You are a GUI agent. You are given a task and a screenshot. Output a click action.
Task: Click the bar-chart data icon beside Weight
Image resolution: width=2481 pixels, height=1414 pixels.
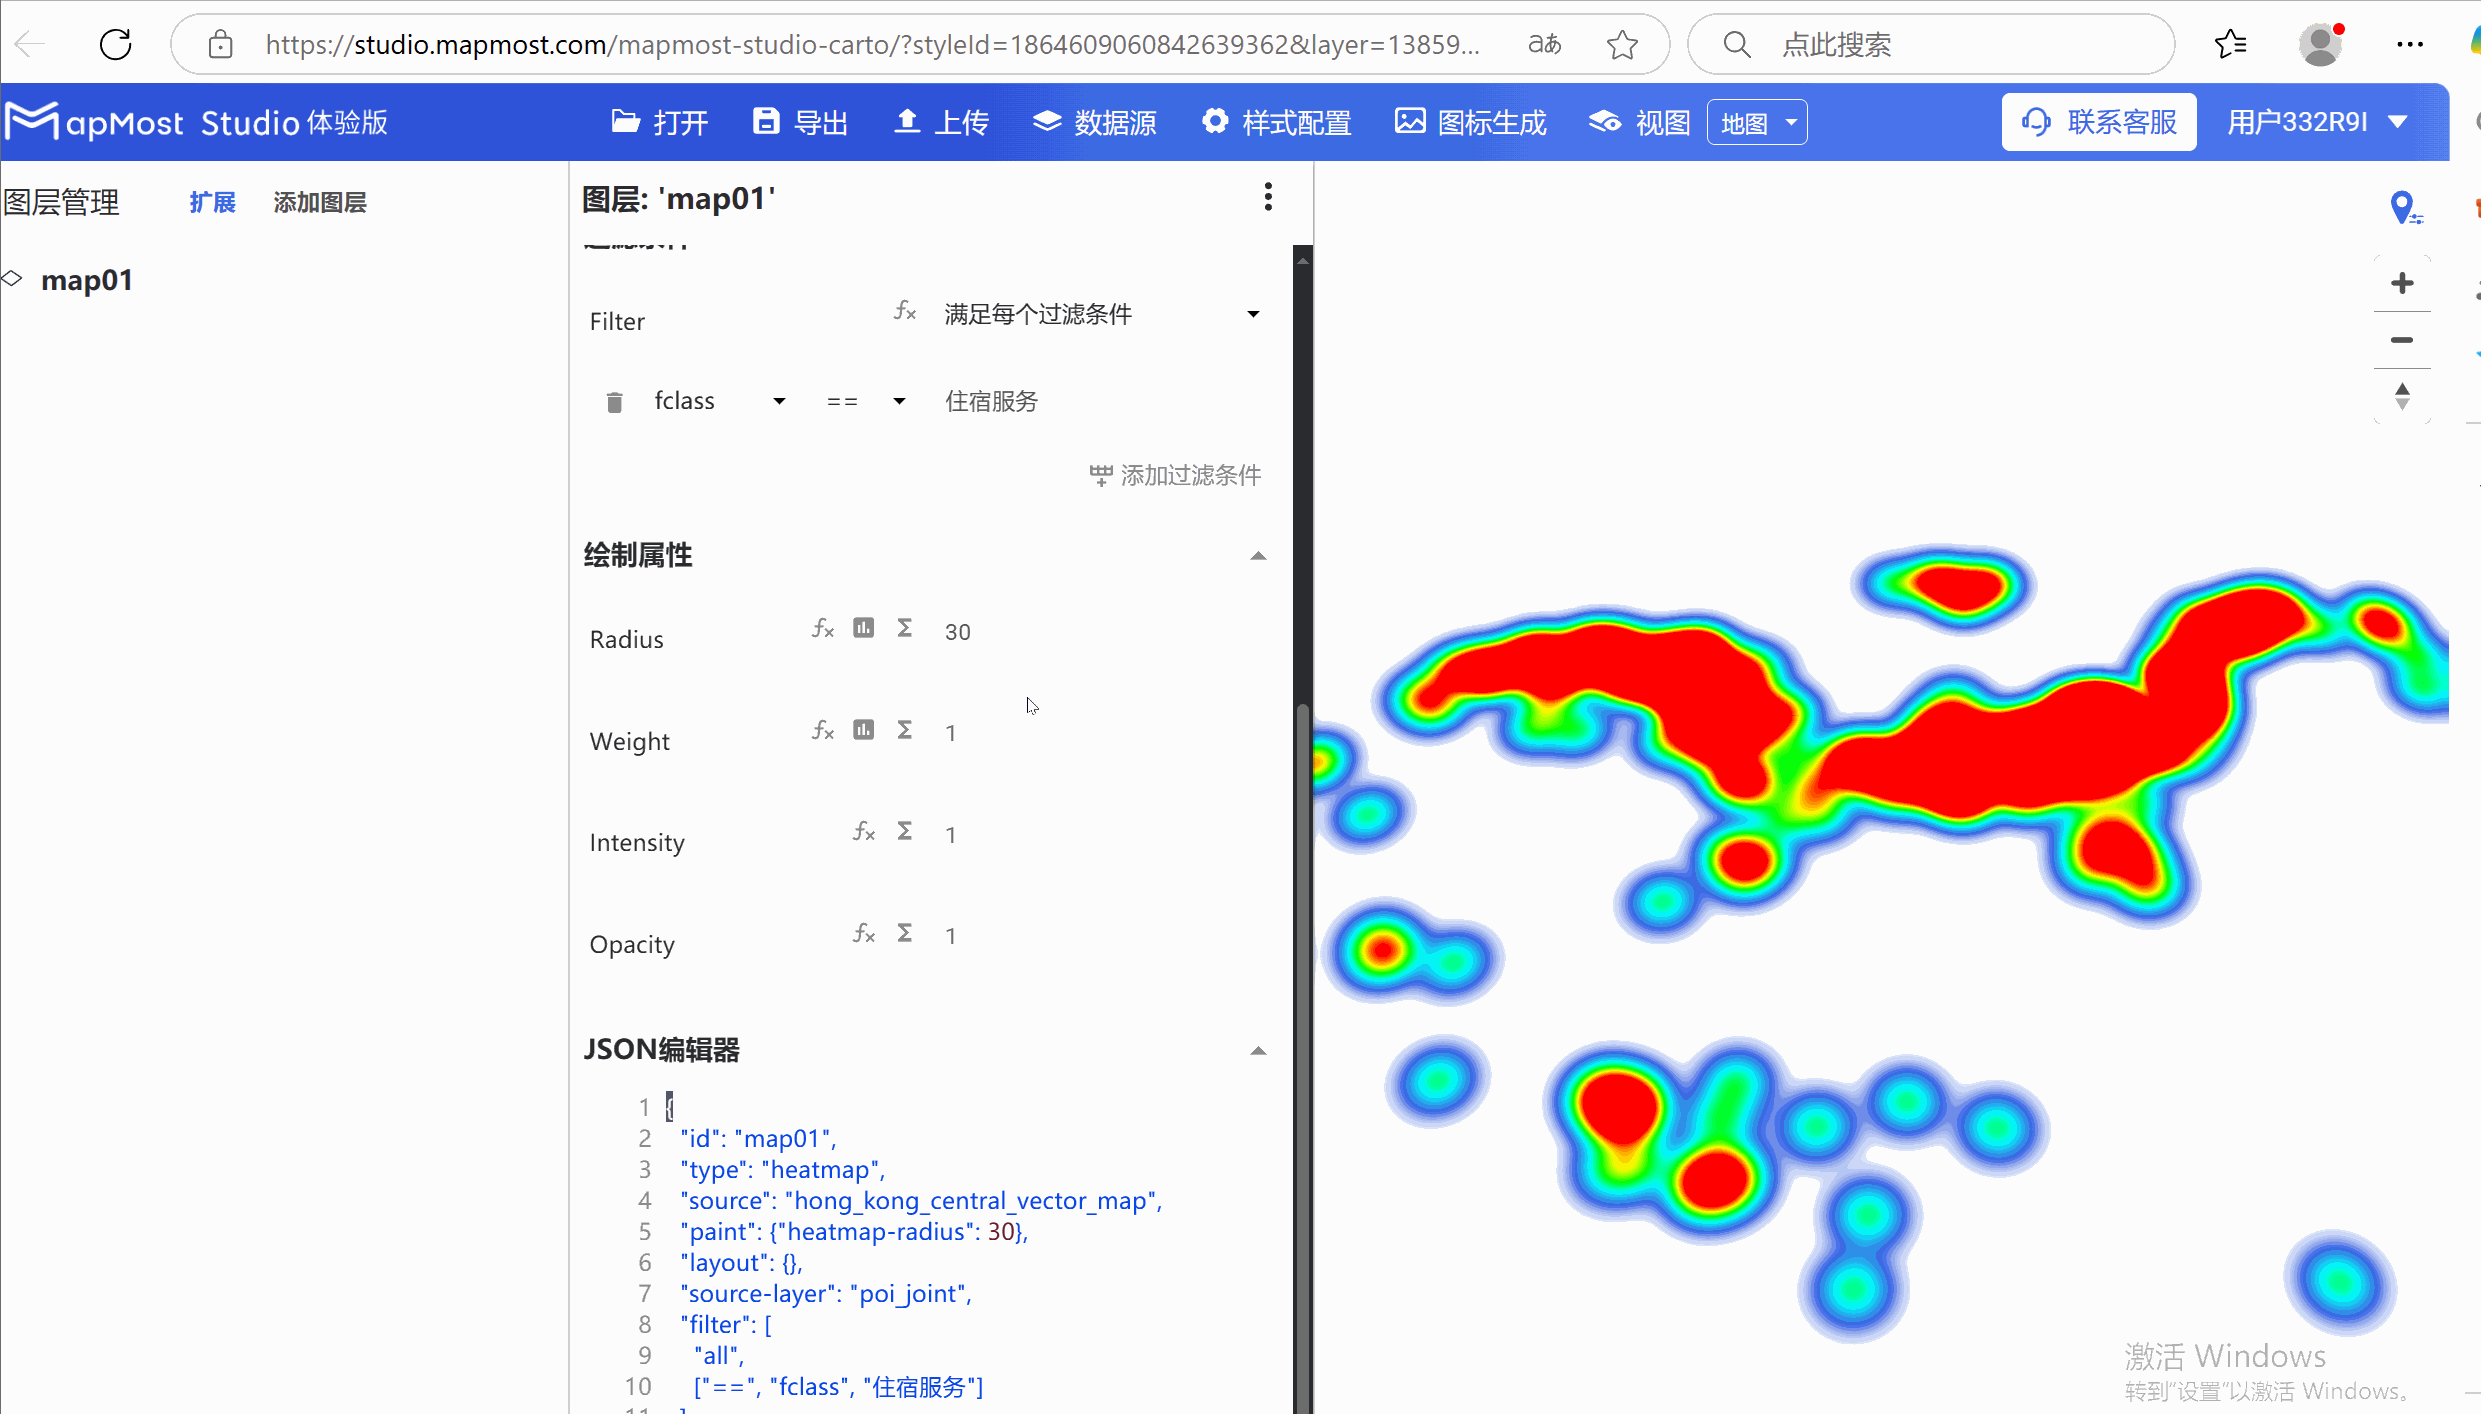pyautogui.click(x=863, y=729)
